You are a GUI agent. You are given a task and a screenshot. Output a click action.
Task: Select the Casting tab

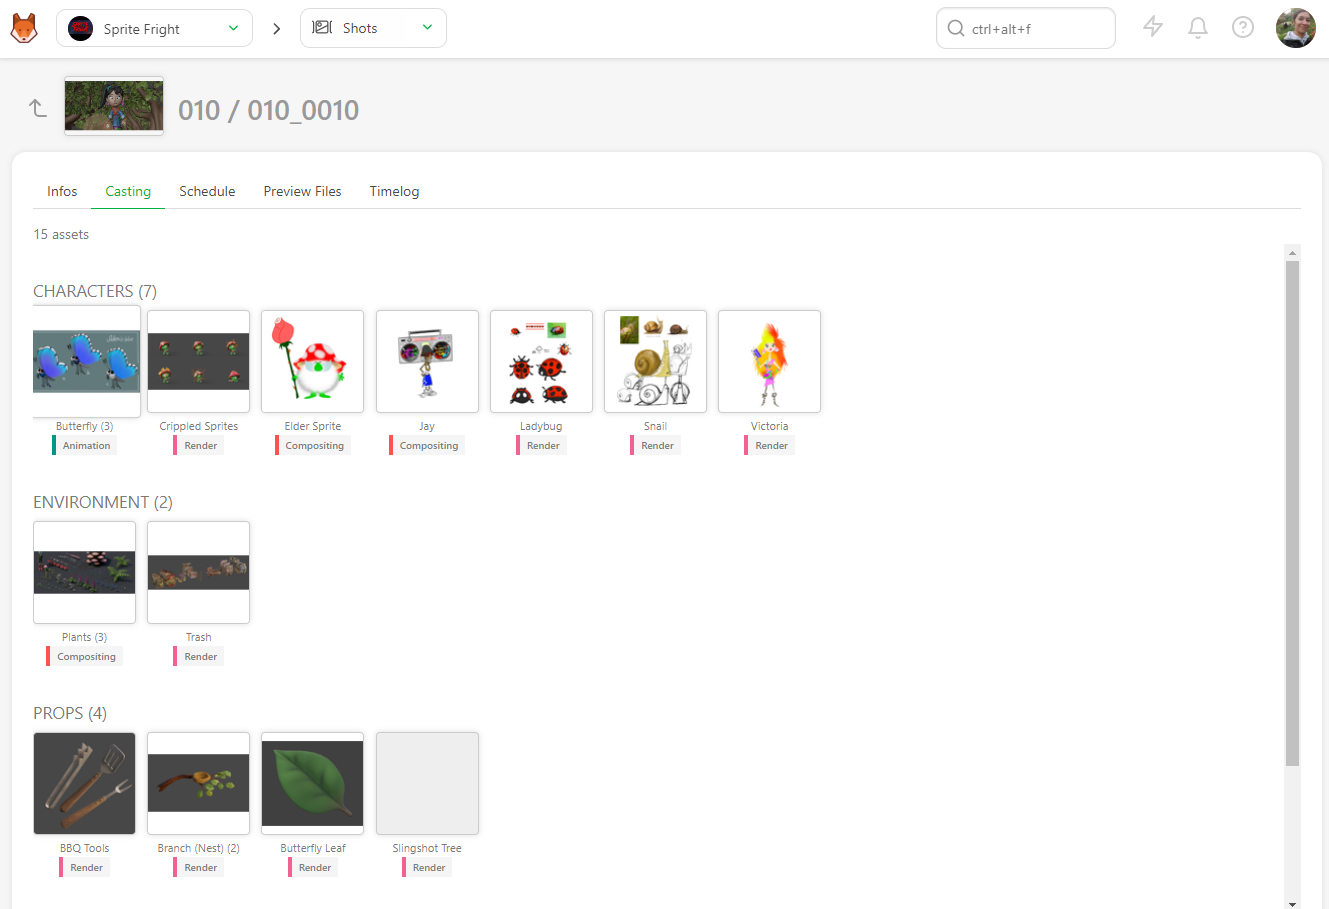(x=128, y=191)
